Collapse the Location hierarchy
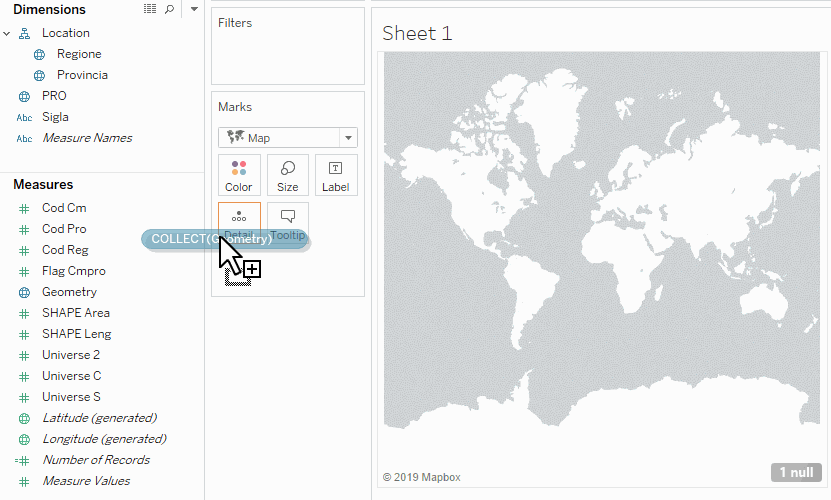The width and height of the screenshot is (831, 500). click(x=7, y=33)
